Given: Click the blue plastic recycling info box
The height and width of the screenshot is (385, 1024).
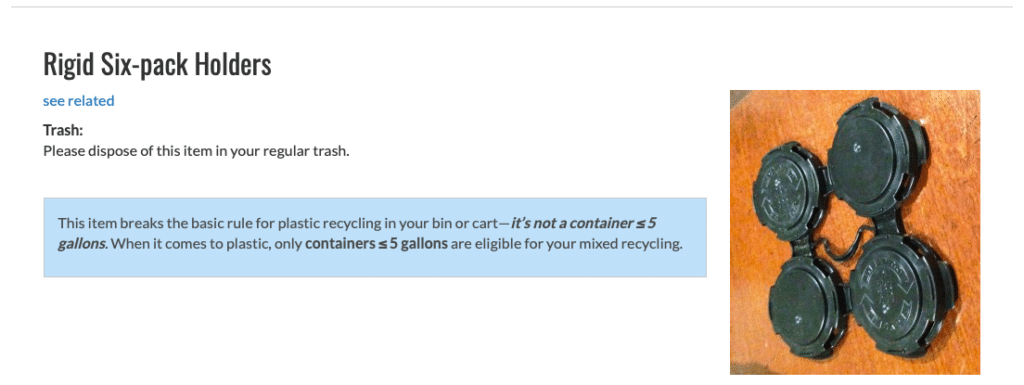Looking at the screenshot, I should (x=375, y=238).
